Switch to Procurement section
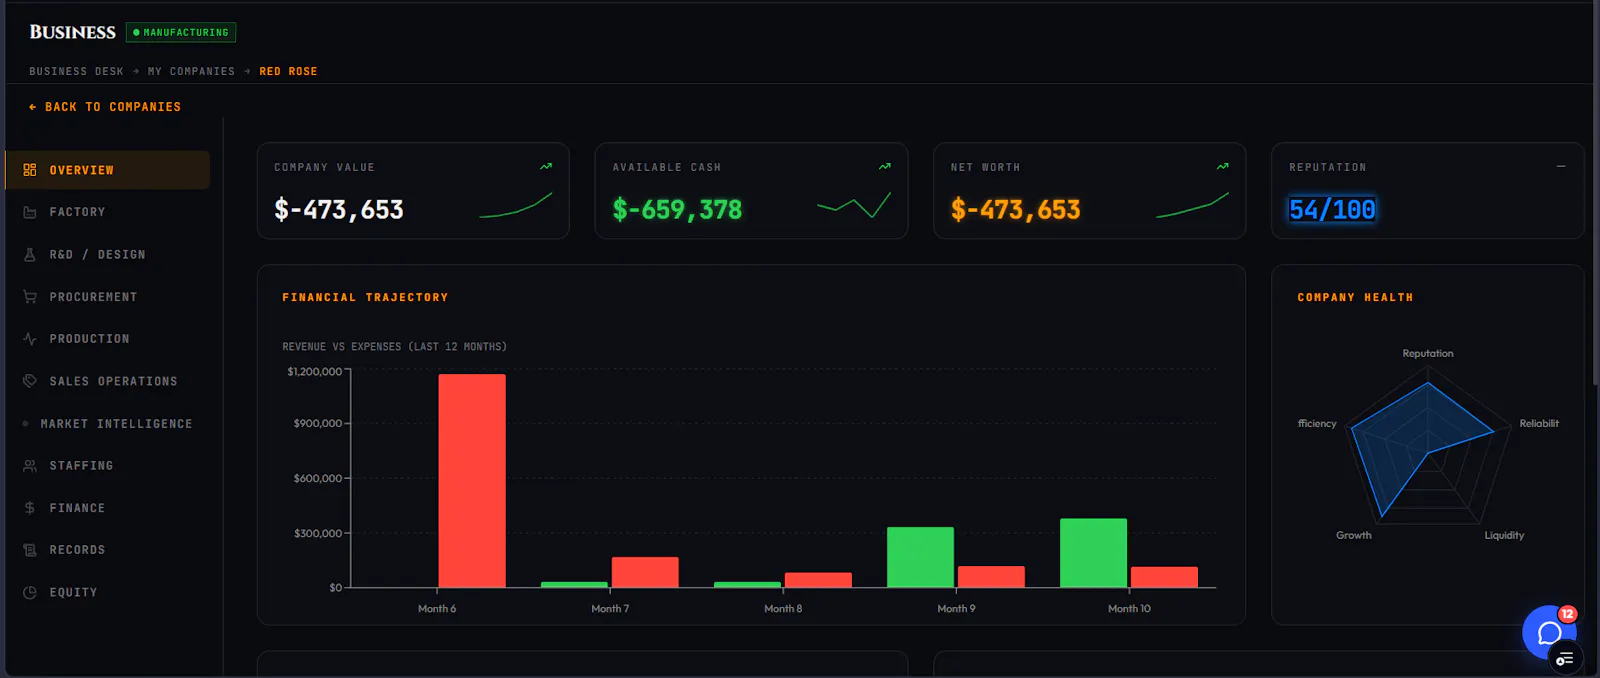 coord(108,297)
